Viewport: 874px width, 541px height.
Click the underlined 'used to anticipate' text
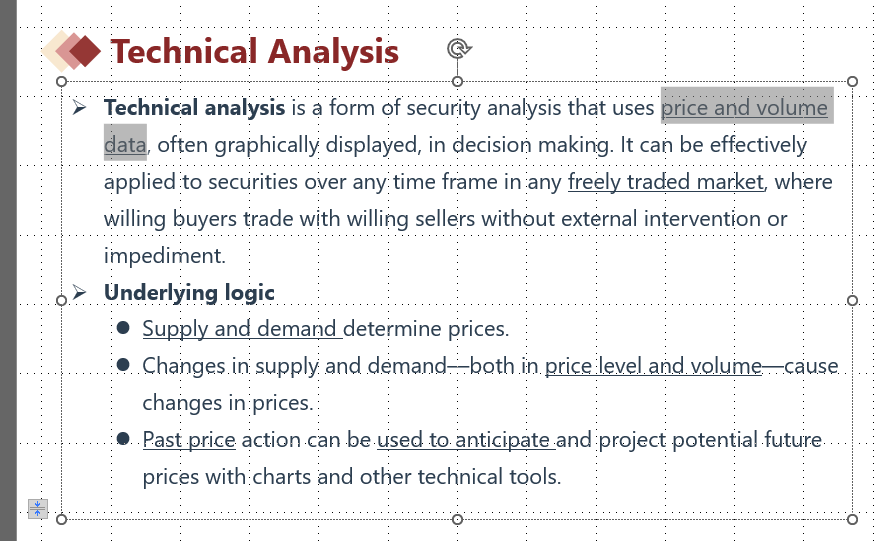tap(464, 440)
